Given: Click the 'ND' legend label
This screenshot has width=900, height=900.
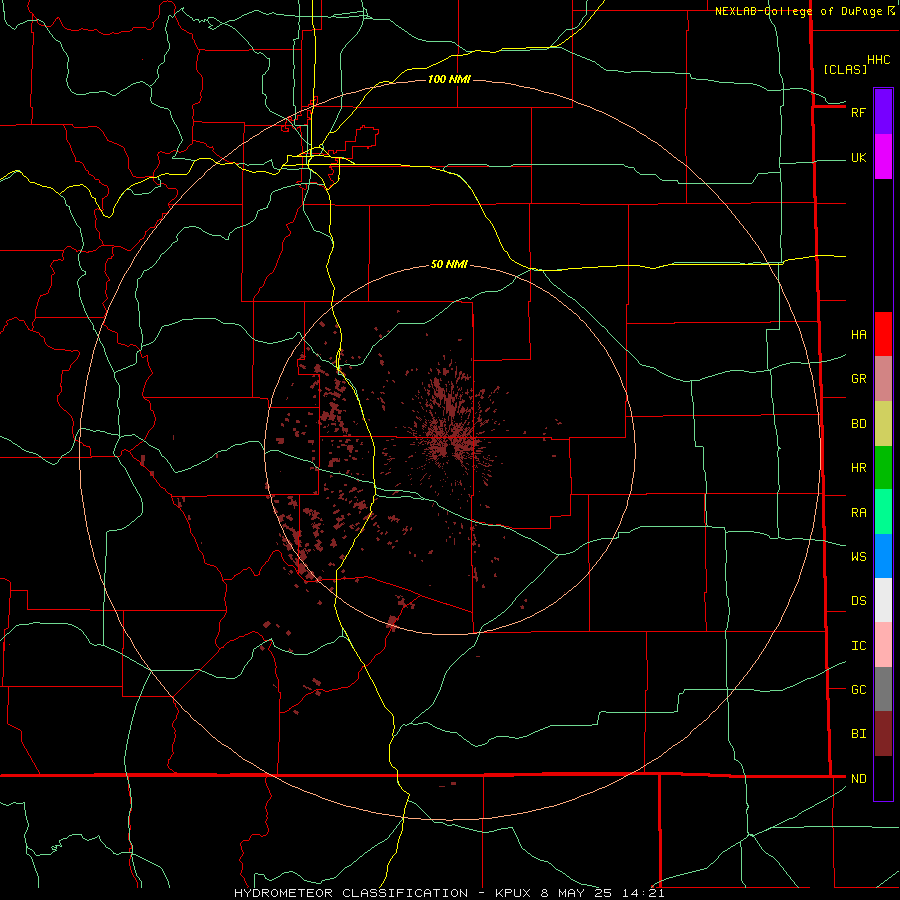Looking at the screenshot, I should (859, 779).
